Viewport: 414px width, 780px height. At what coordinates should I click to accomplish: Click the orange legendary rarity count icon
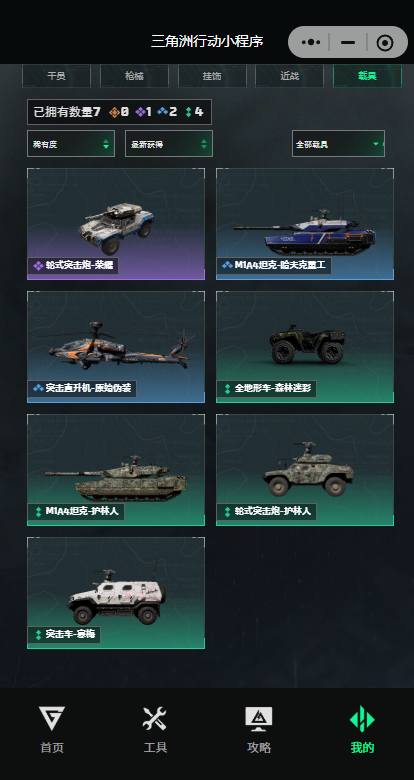(114, 112)
